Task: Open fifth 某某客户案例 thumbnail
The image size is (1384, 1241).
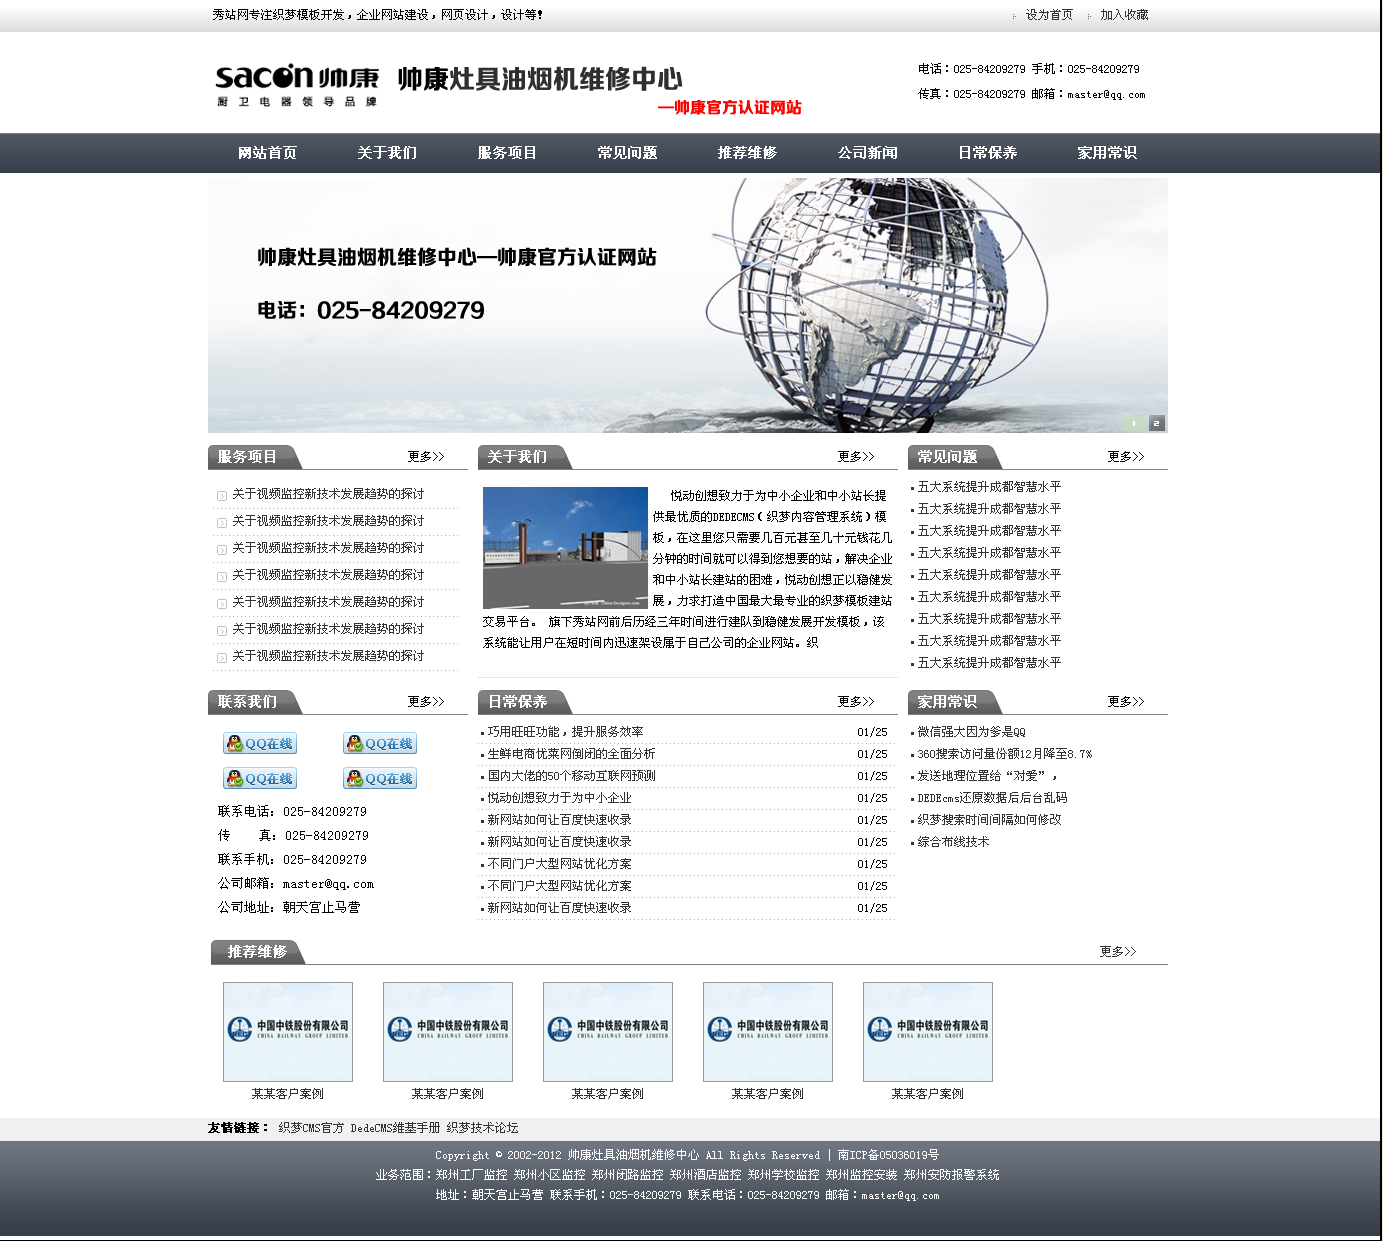Action: [928, 1032]
